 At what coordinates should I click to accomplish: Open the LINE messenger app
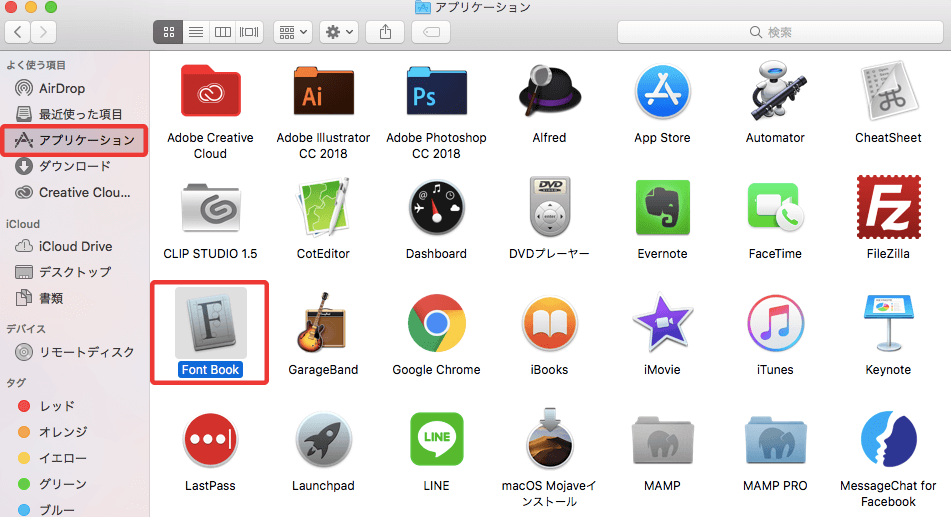click(x=436, y=439)
